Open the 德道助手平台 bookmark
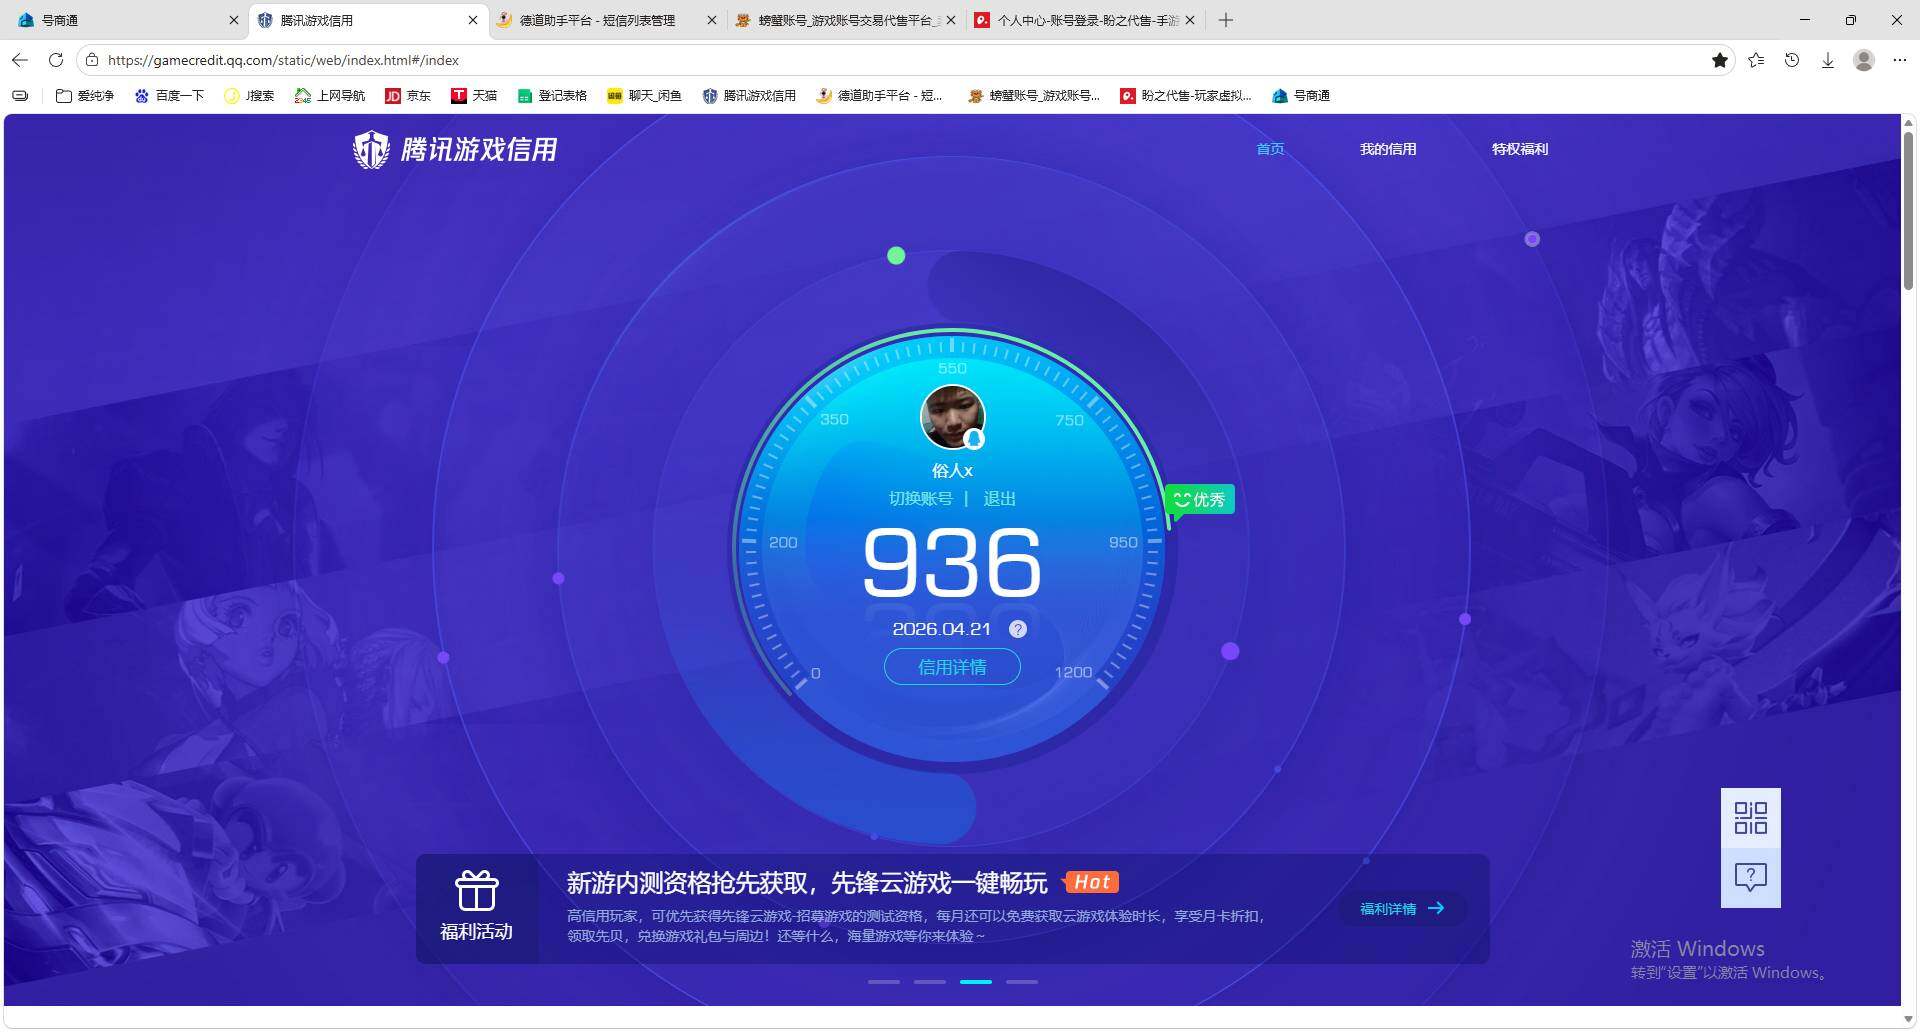The width and height of the screenshot is (1920, 1032). pyautogui.click(x=880, y=96)
